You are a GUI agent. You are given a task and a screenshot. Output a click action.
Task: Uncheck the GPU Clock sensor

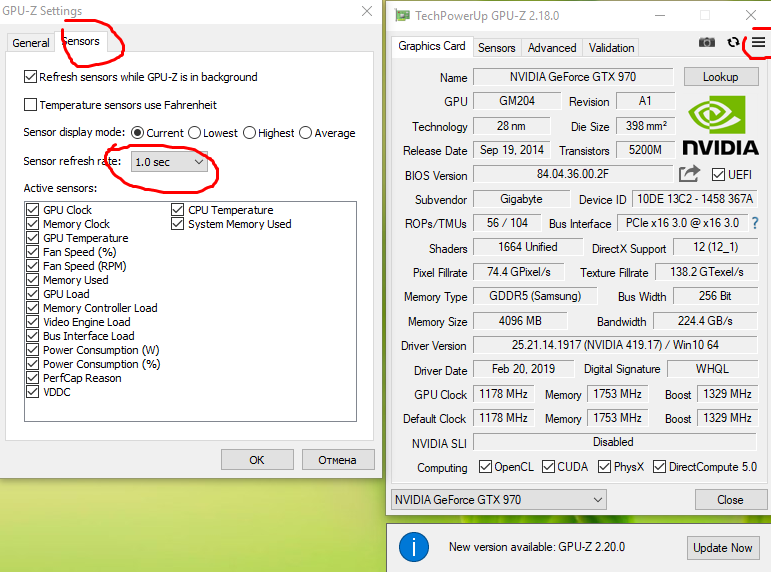pos(32,210)
